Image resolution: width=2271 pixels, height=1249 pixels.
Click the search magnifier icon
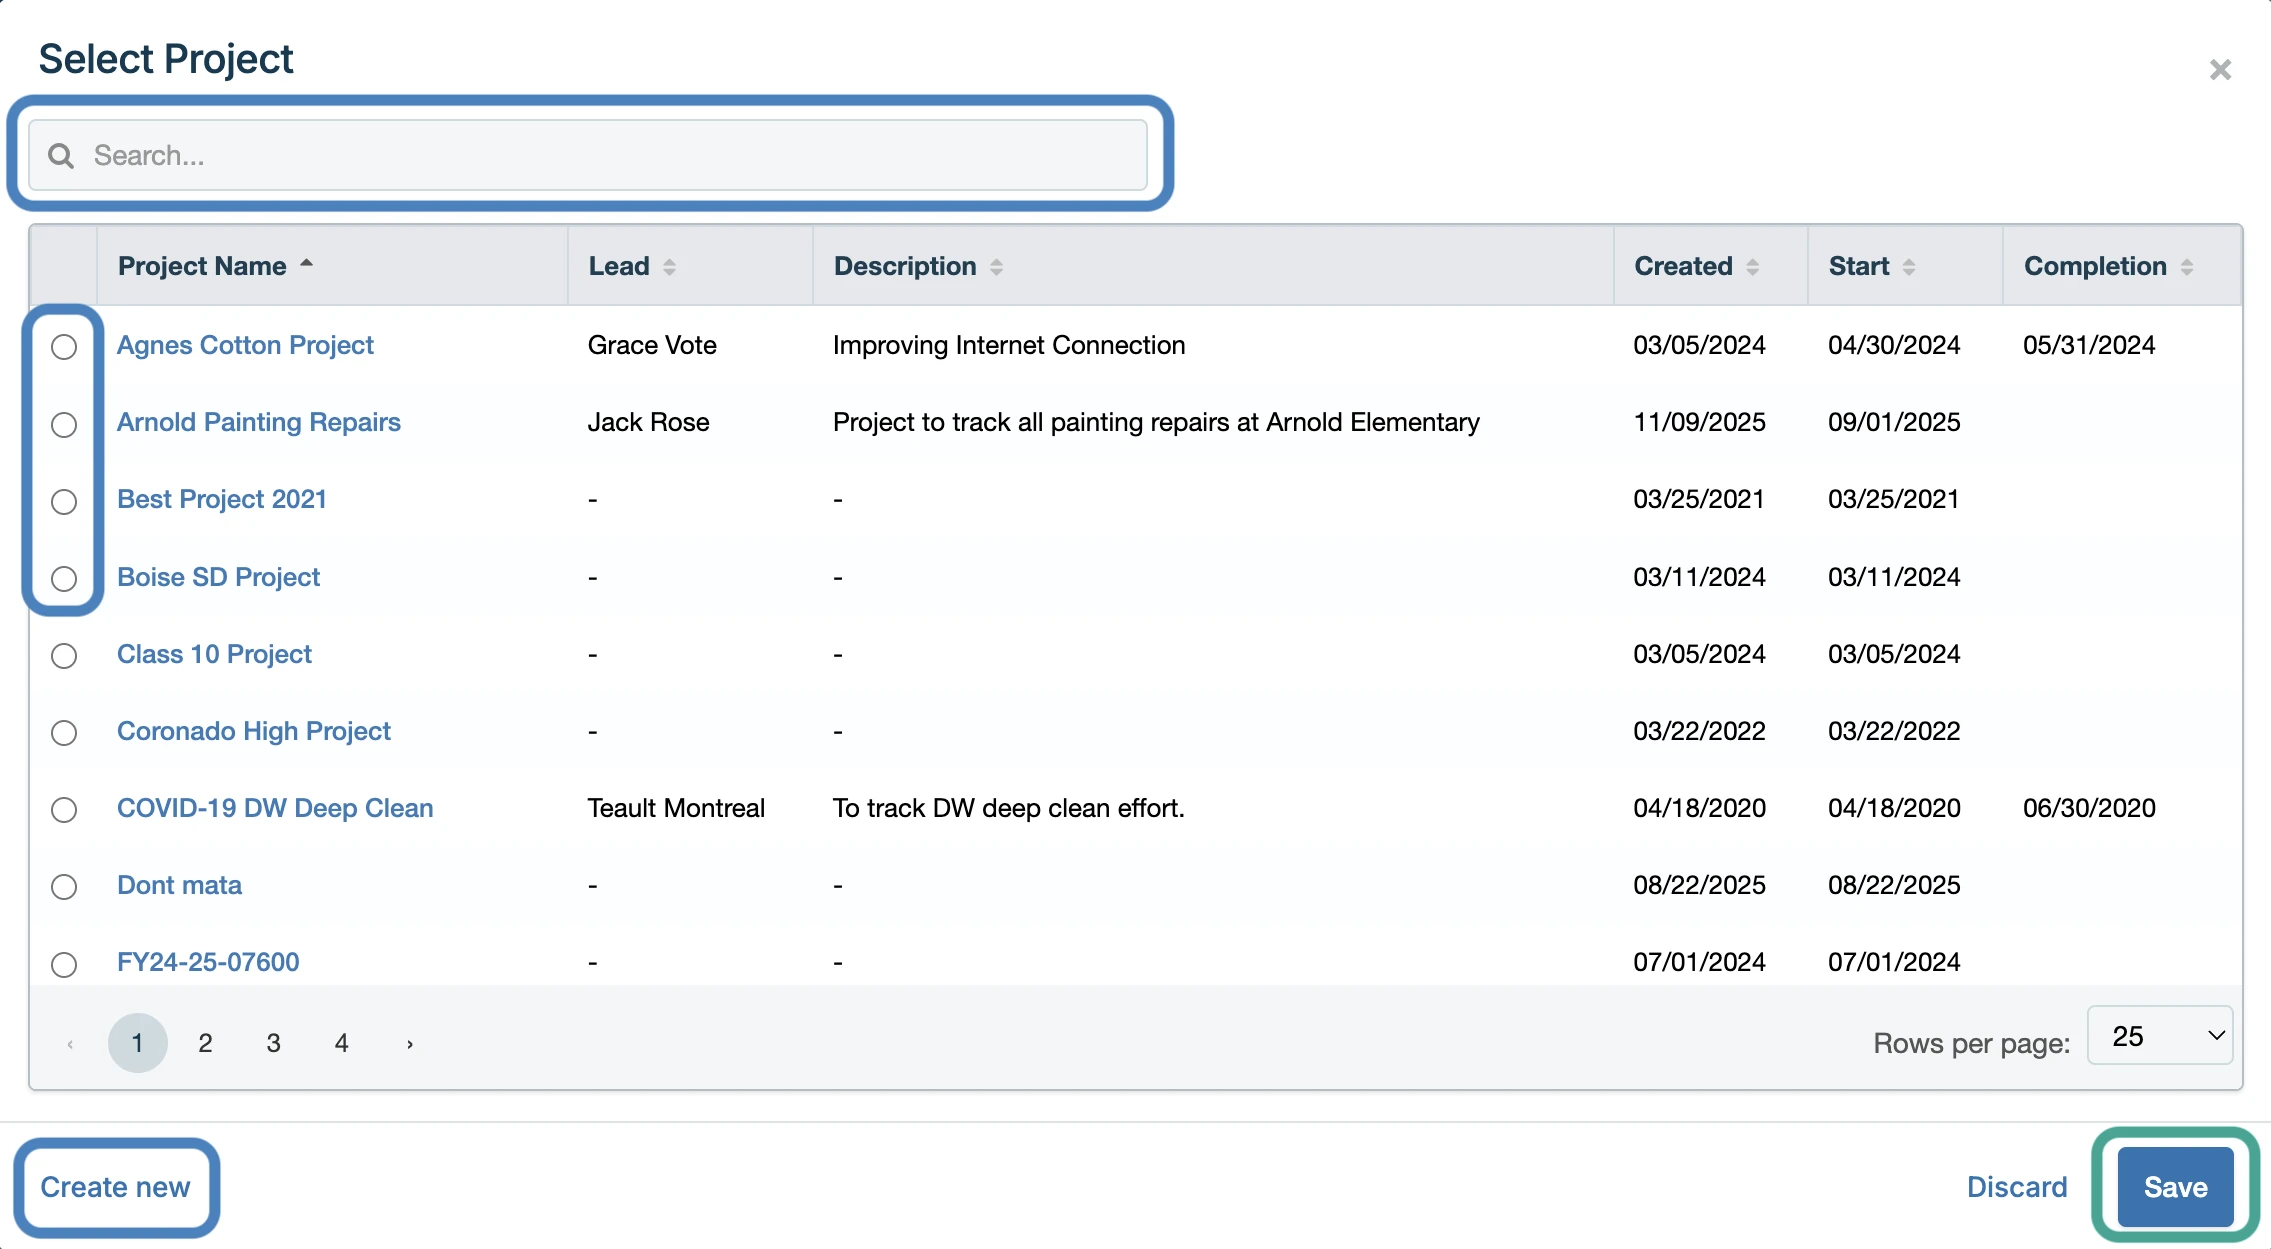pos(61,156)
